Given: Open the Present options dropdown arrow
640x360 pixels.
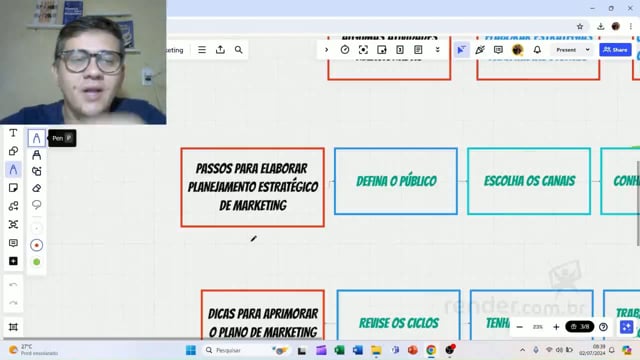Looking at the screenshot, I should tap(588, 50).
